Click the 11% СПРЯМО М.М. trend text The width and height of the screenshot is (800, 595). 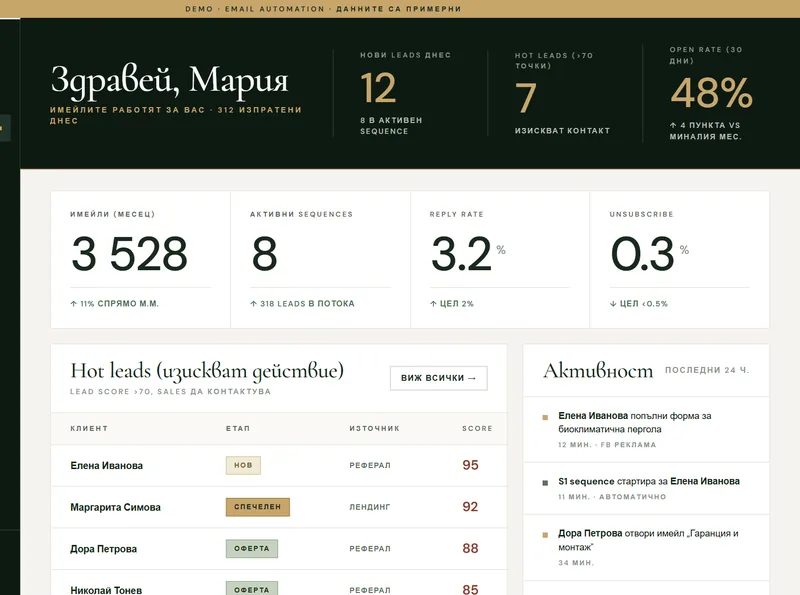coord(115,304)
